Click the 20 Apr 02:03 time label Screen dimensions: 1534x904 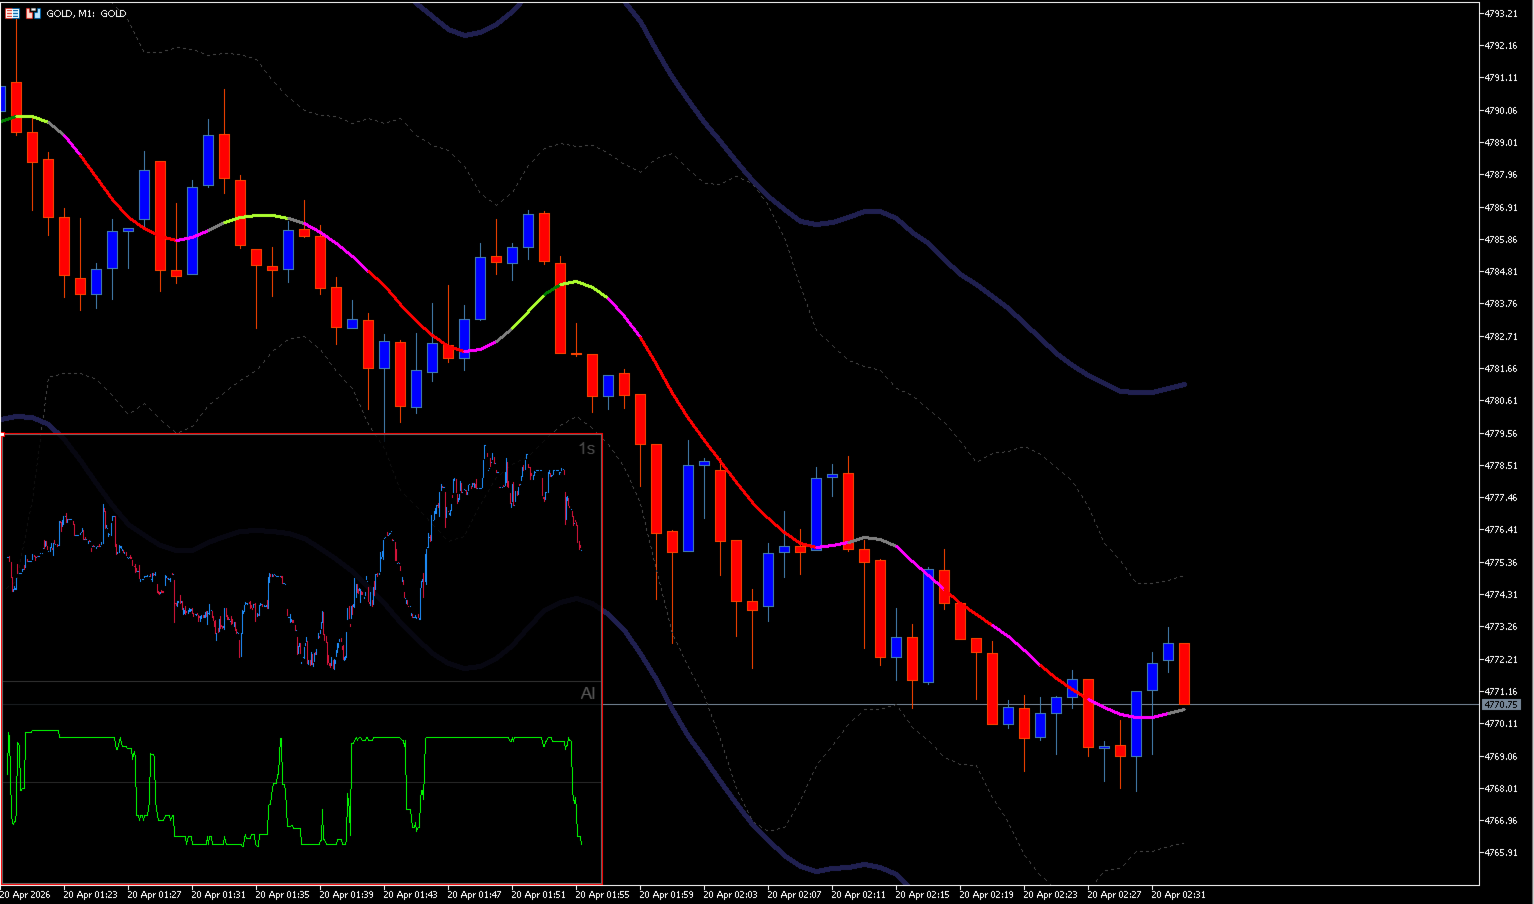[730, 895]
